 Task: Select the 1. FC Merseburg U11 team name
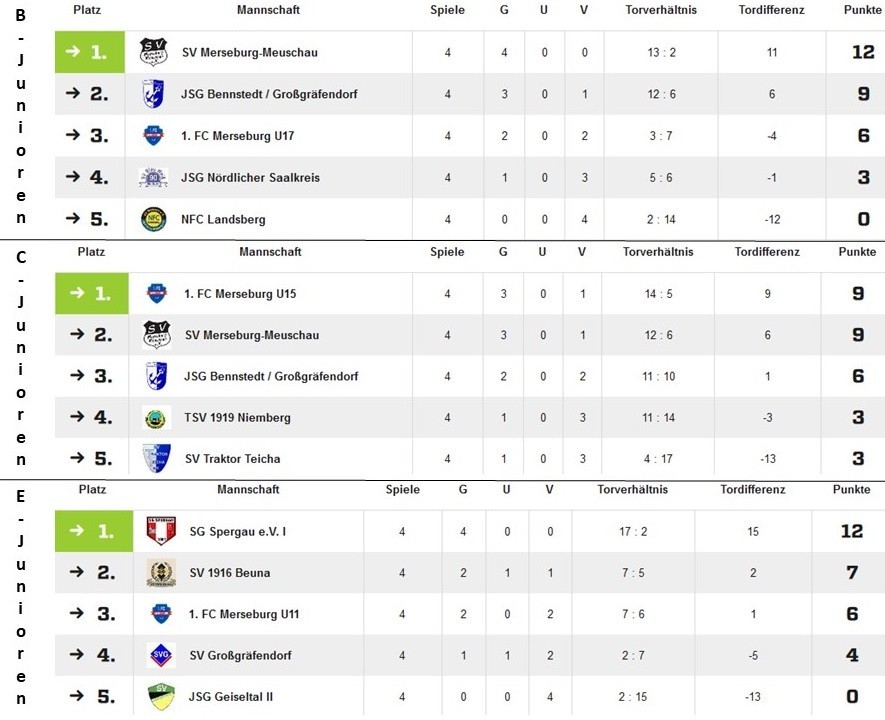(x=244, y=614)
